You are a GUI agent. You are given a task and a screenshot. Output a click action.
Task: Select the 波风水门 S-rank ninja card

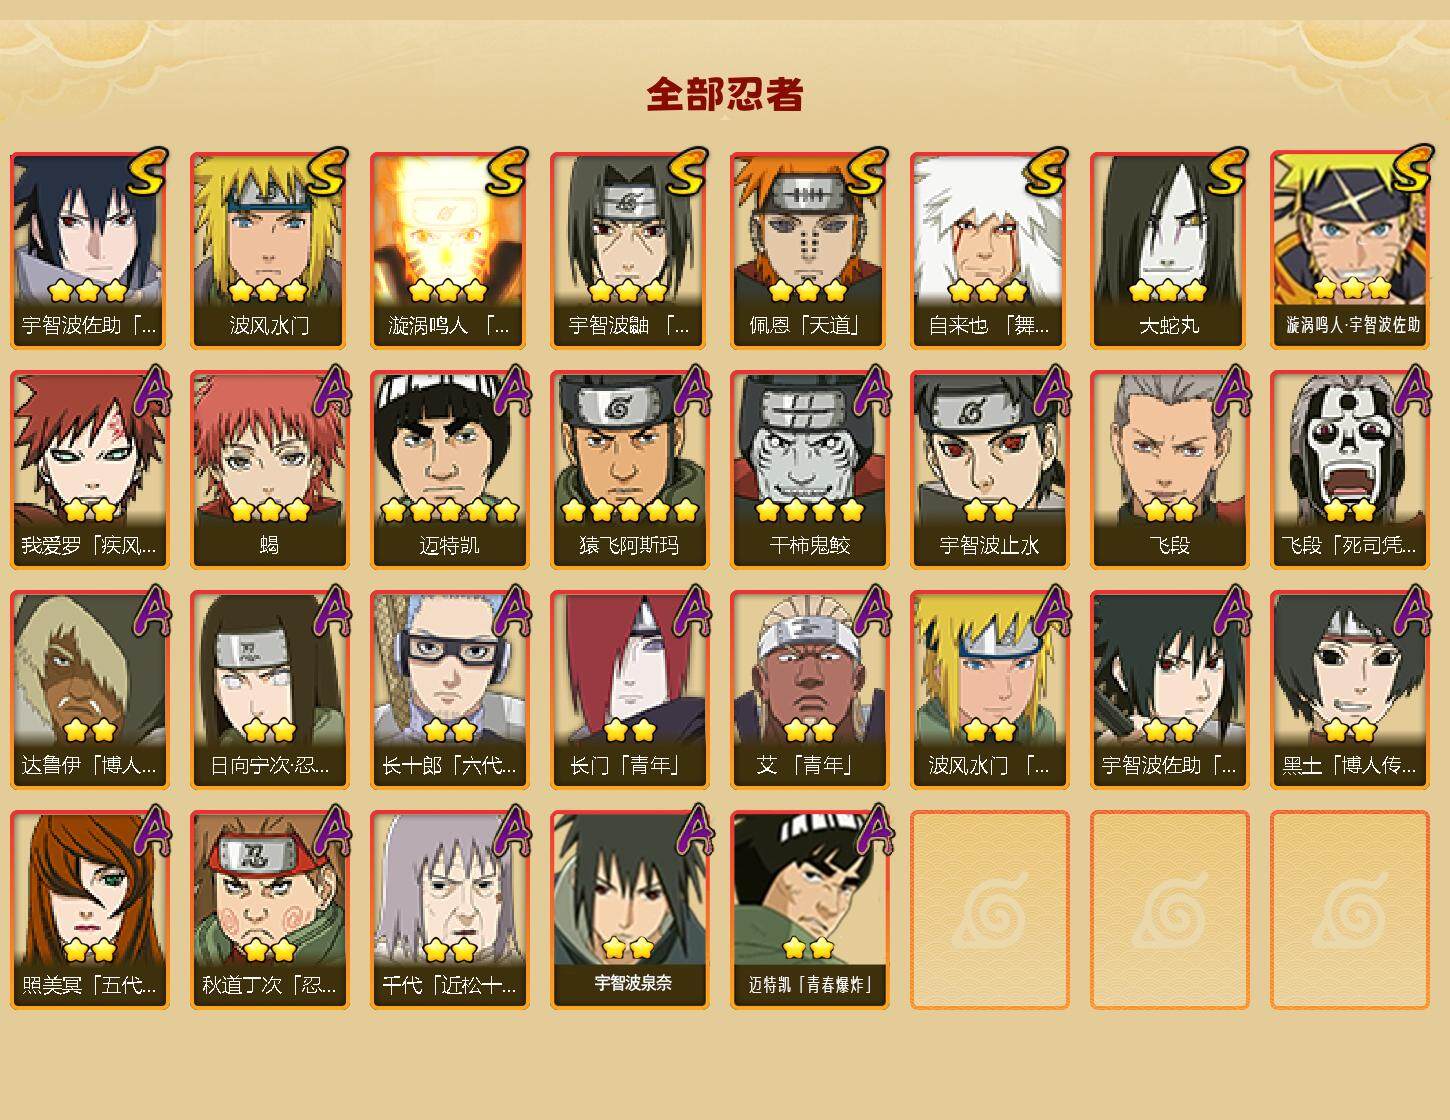pyautogui.click(x=270, y=250)
